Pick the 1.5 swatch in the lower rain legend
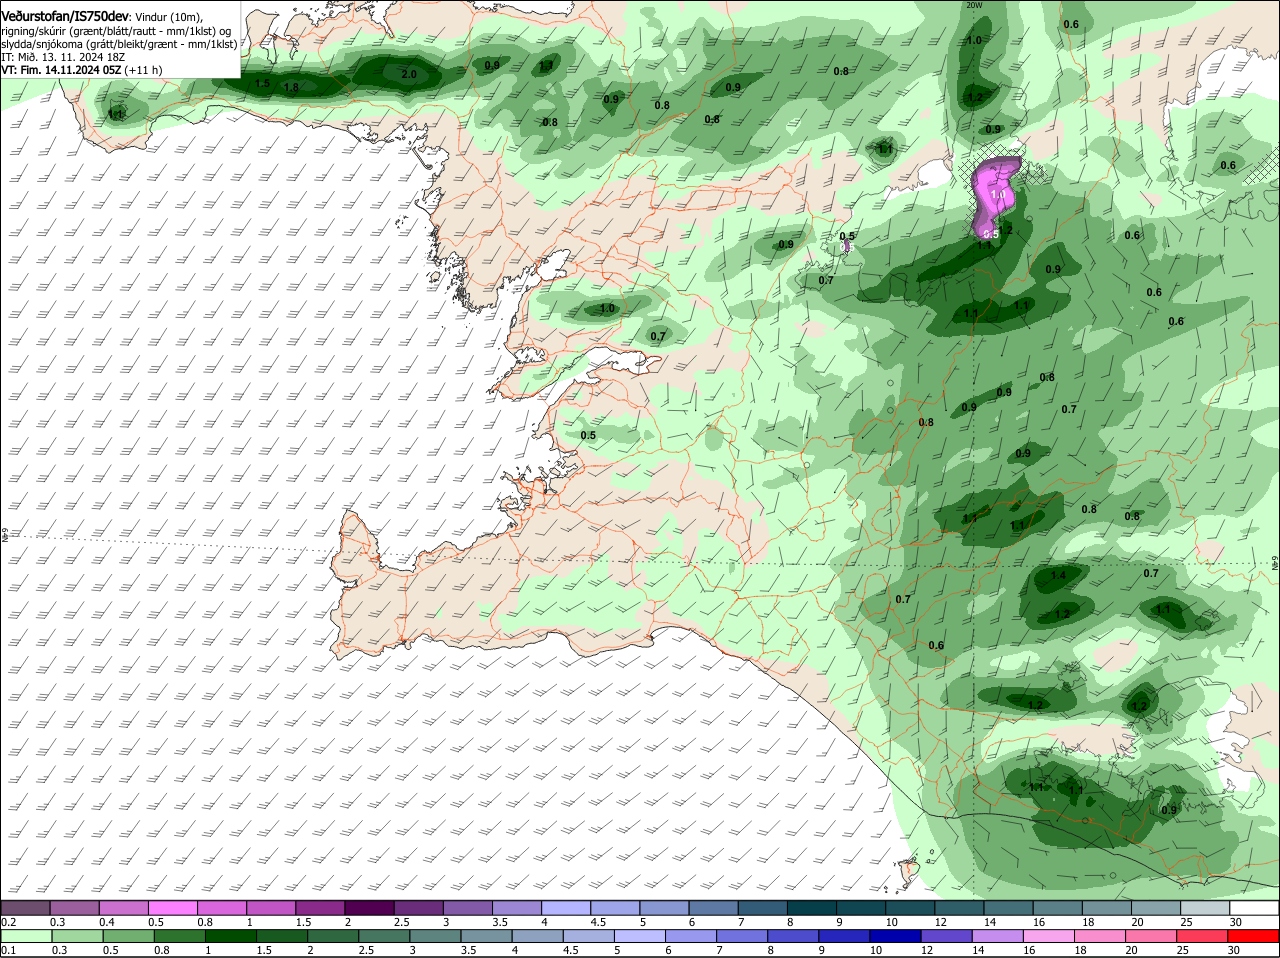 tap(282, 935)
